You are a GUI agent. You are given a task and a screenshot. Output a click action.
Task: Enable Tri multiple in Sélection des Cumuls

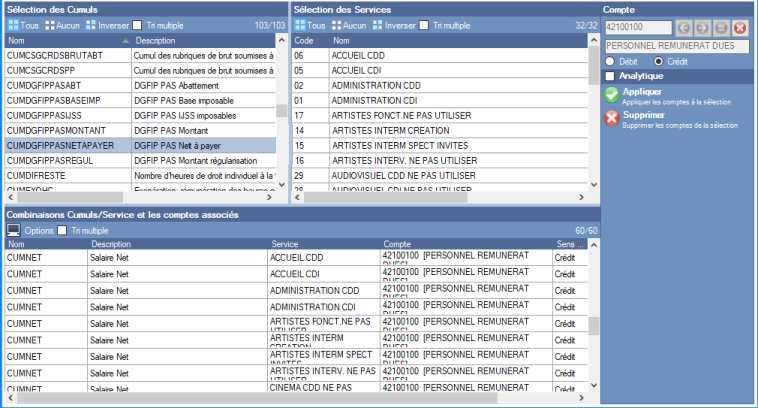coord(138,25)
